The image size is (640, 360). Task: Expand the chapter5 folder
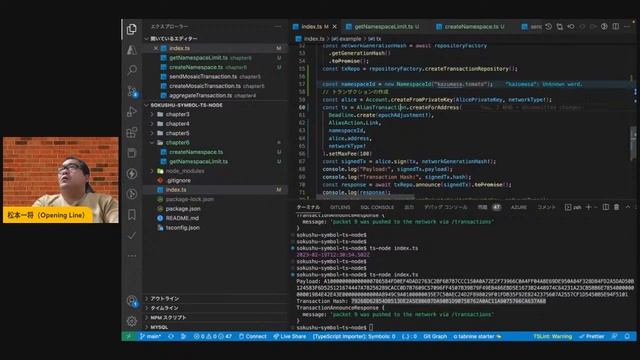click(152, 133)
